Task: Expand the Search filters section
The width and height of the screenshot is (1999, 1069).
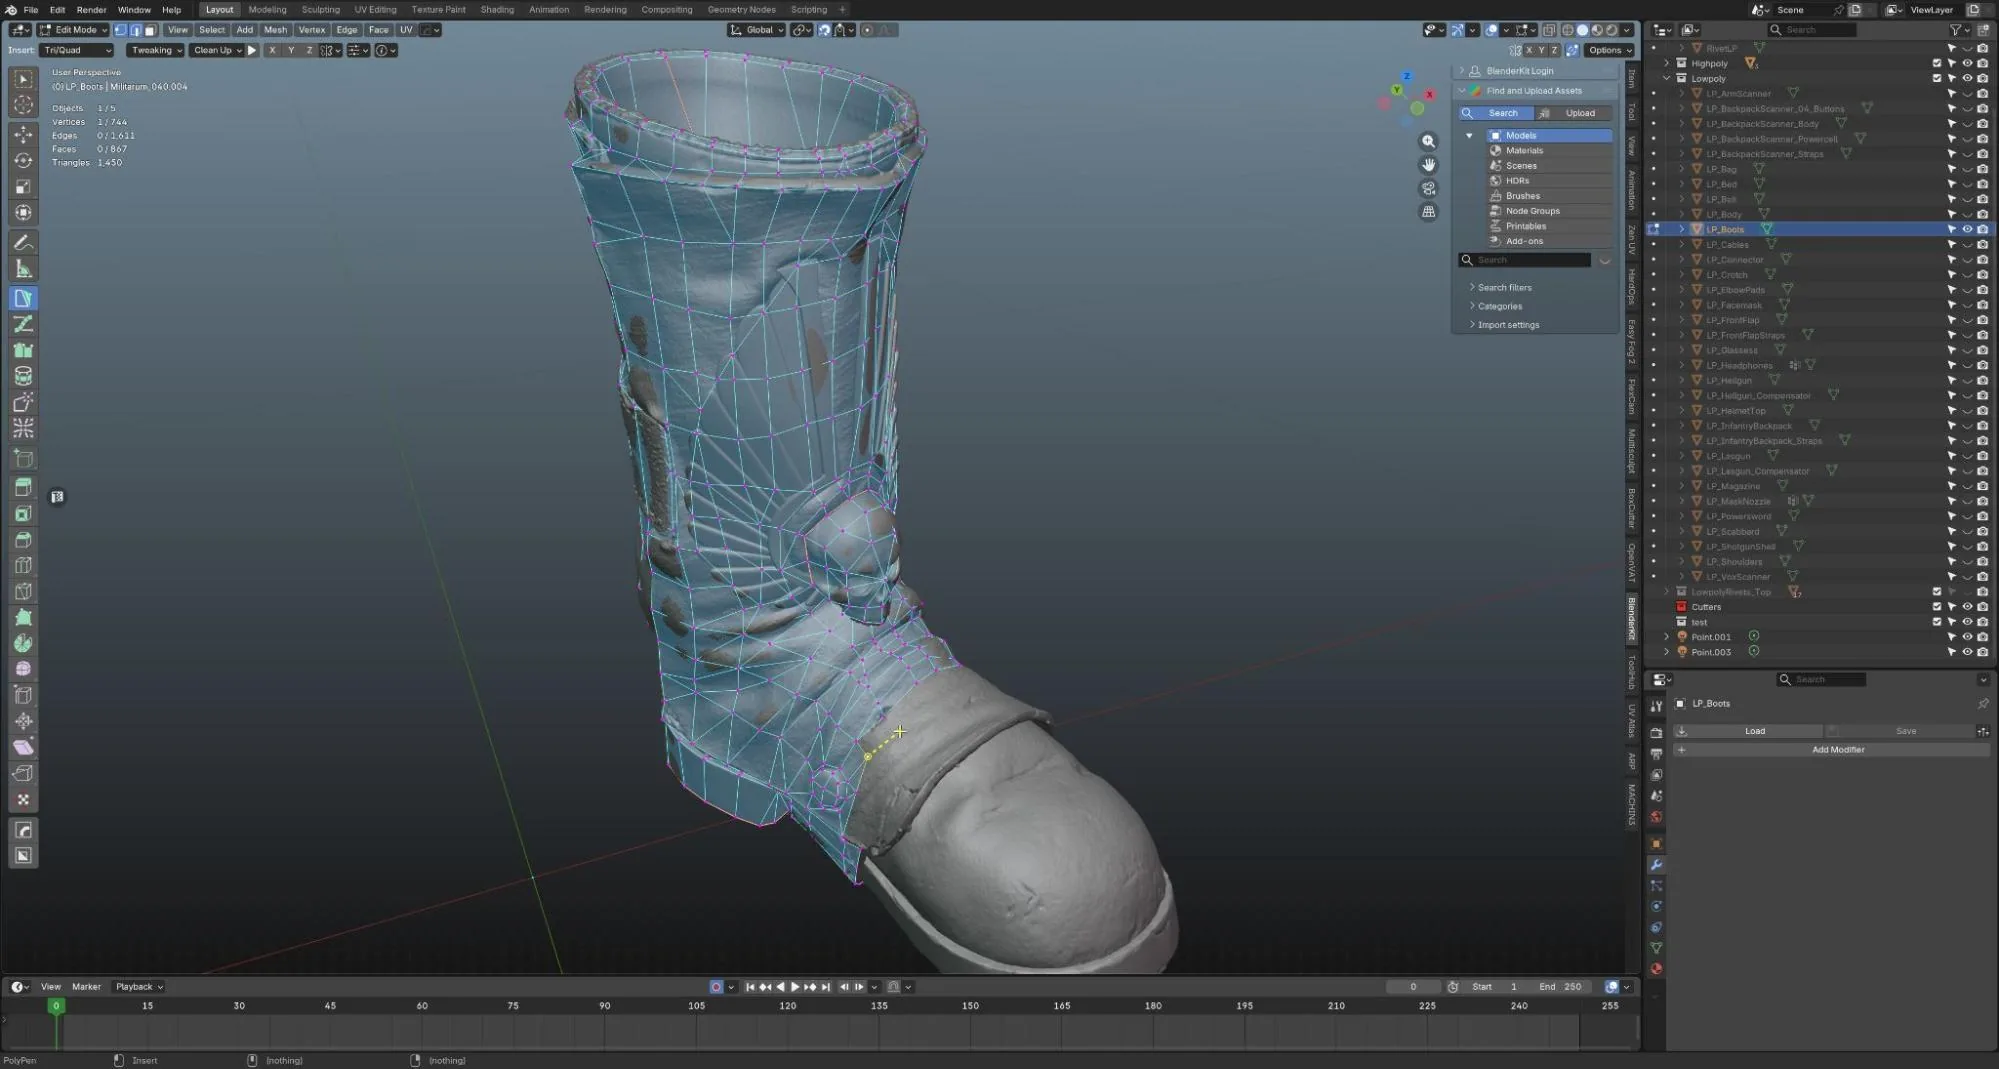Action: (x=1504, y=287)
